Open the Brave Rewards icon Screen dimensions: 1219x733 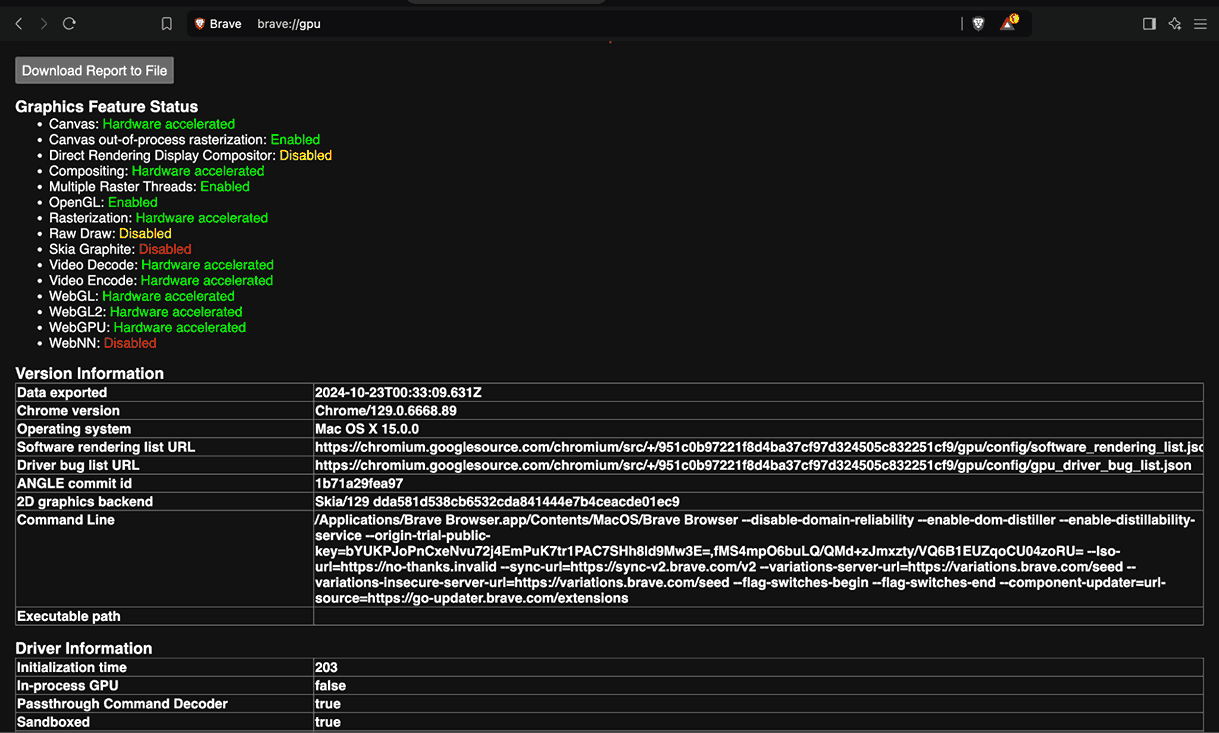click(x=1008, y=24)
